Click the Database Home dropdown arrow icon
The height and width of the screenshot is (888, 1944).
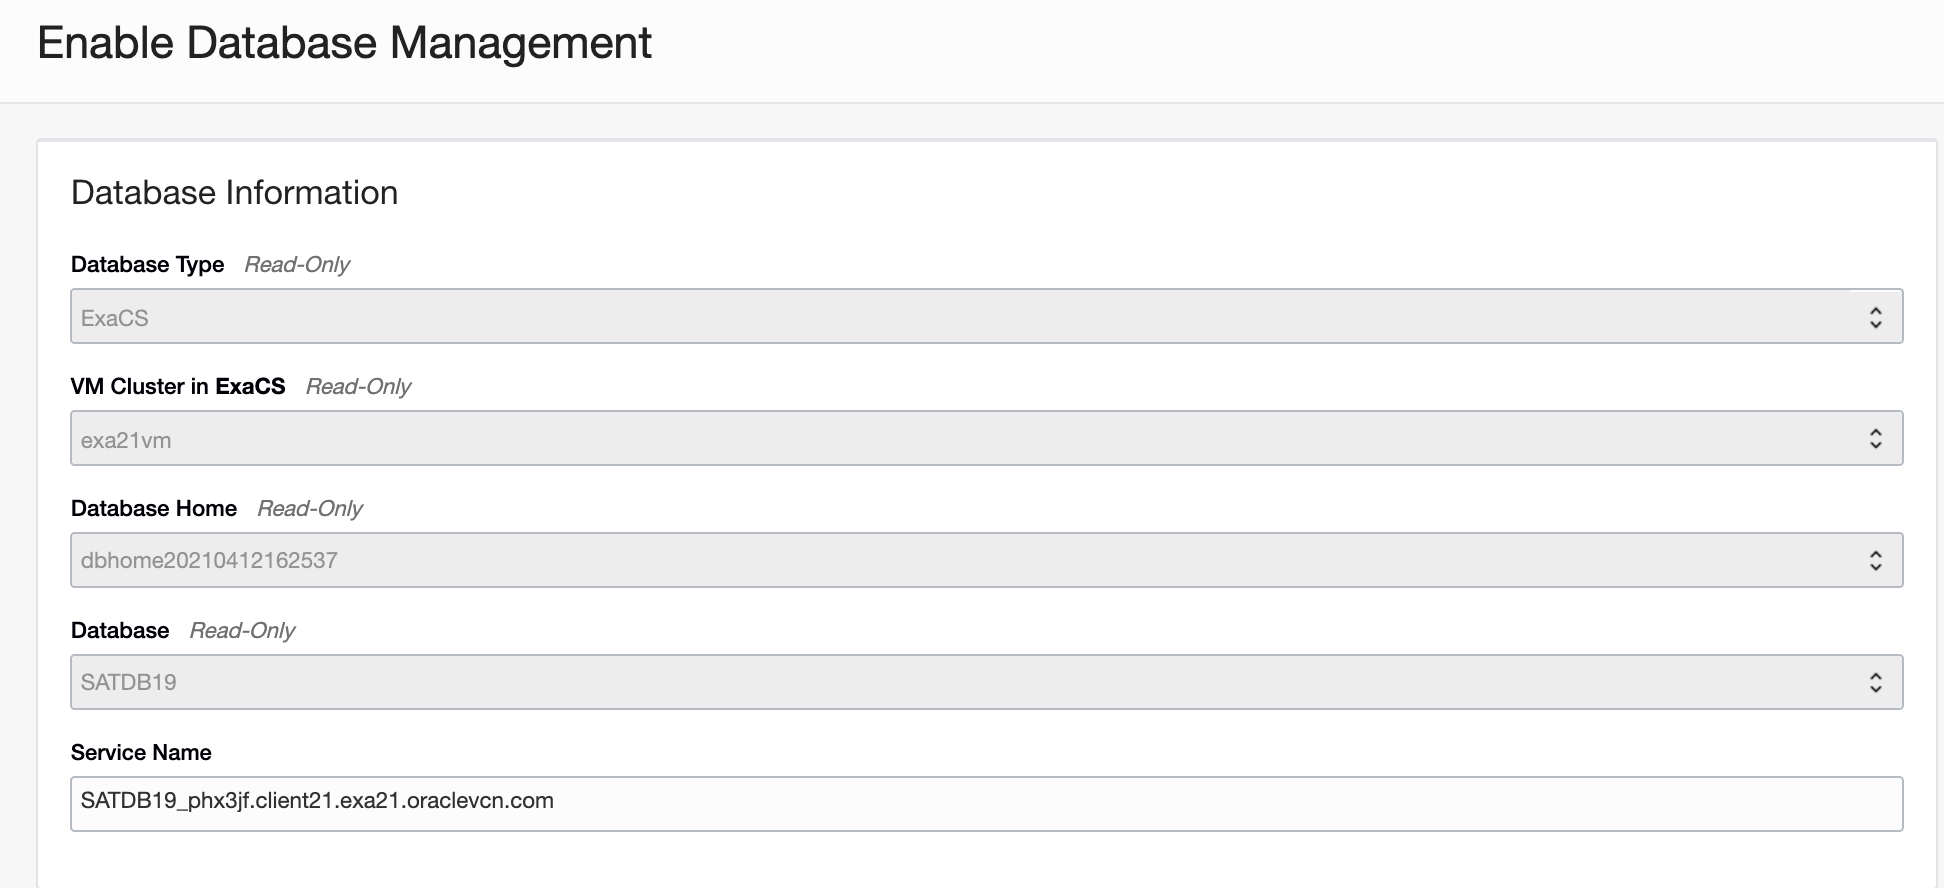coord(1875,561)
